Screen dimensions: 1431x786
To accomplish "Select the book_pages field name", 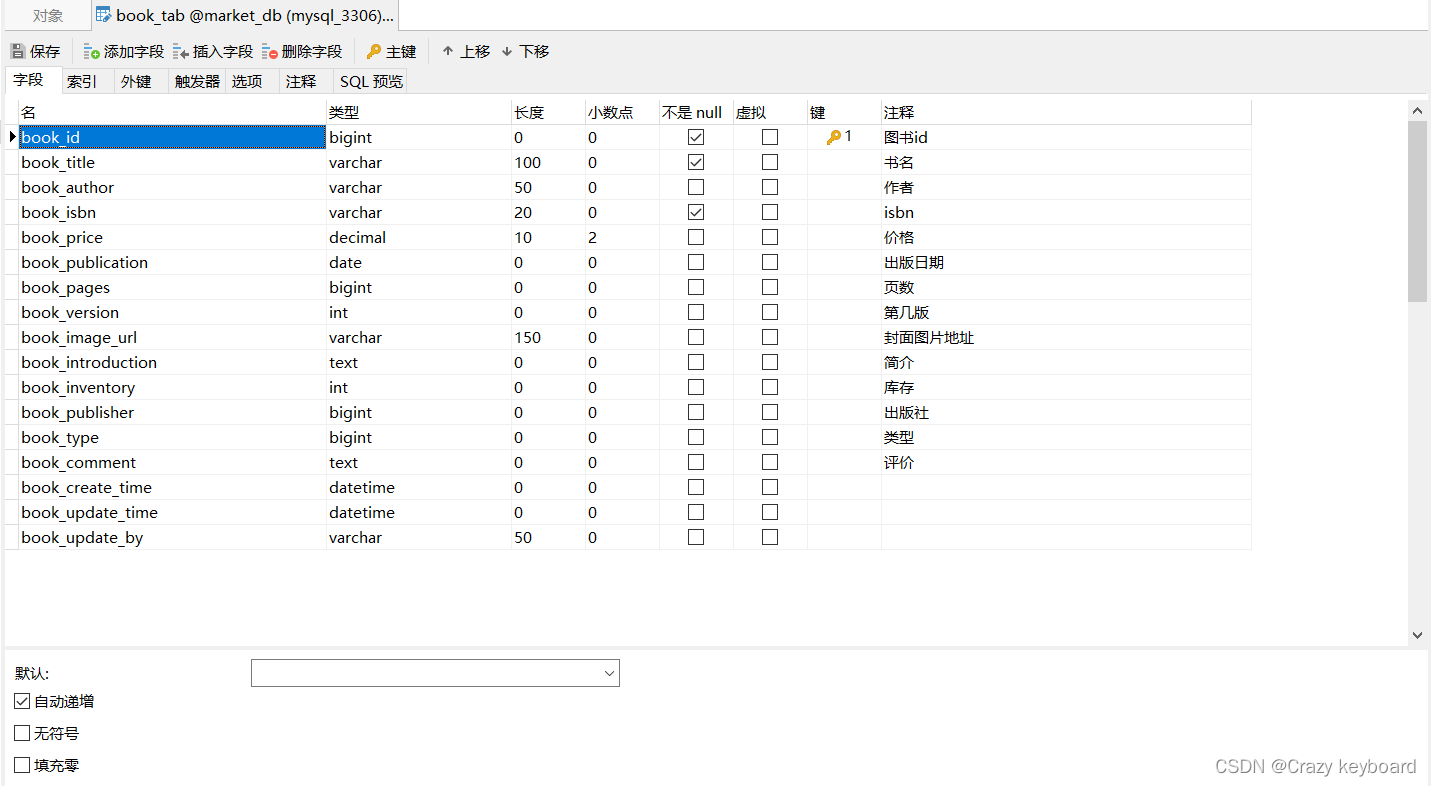I will coord(66,287).
